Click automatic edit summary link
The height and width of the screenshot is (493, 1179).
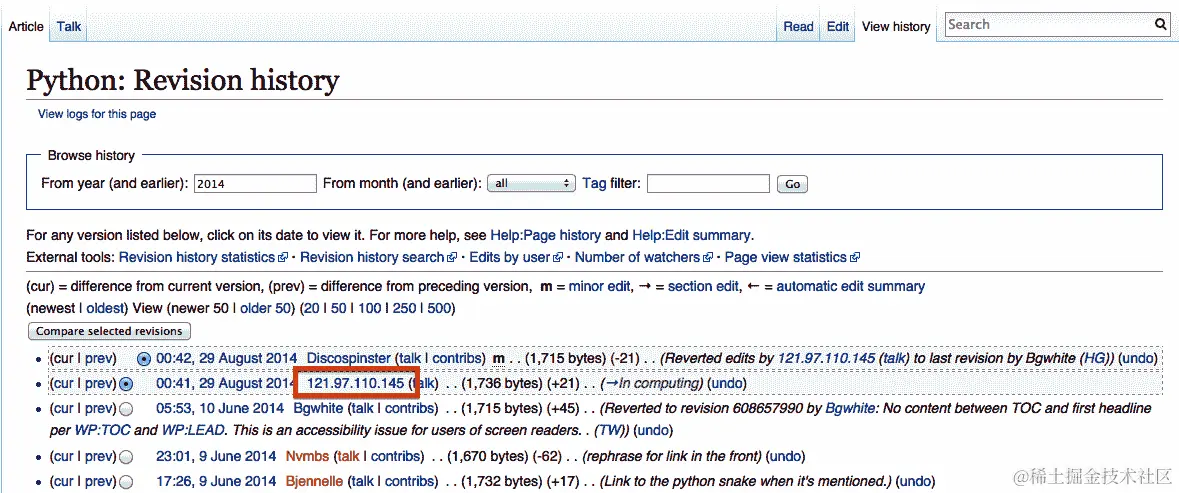click(850, 286)
